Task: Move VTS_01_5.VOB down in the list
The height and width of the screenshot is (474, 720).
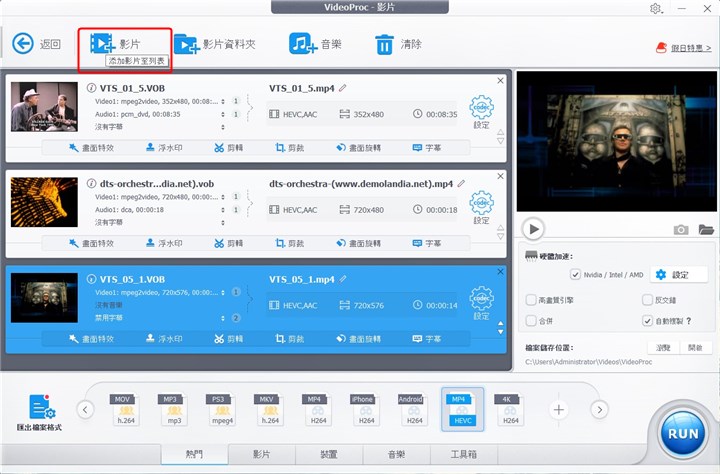Action: coord(501,141)
